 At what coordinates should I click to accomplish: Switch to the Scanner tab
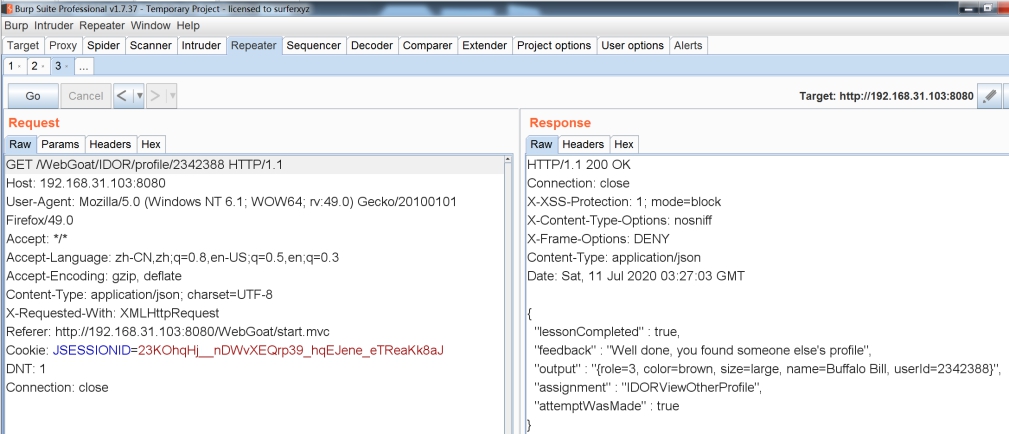(151, 45)
